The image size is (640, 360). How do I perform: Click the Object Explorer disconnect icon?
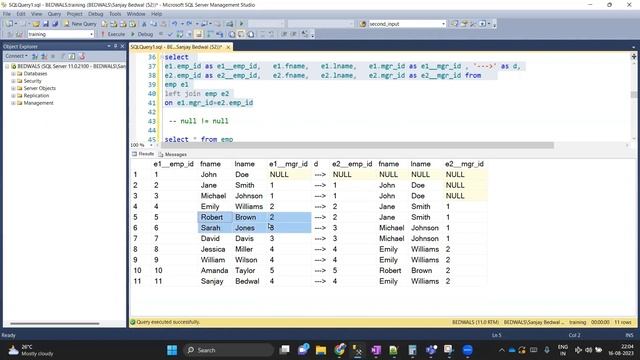44,56
